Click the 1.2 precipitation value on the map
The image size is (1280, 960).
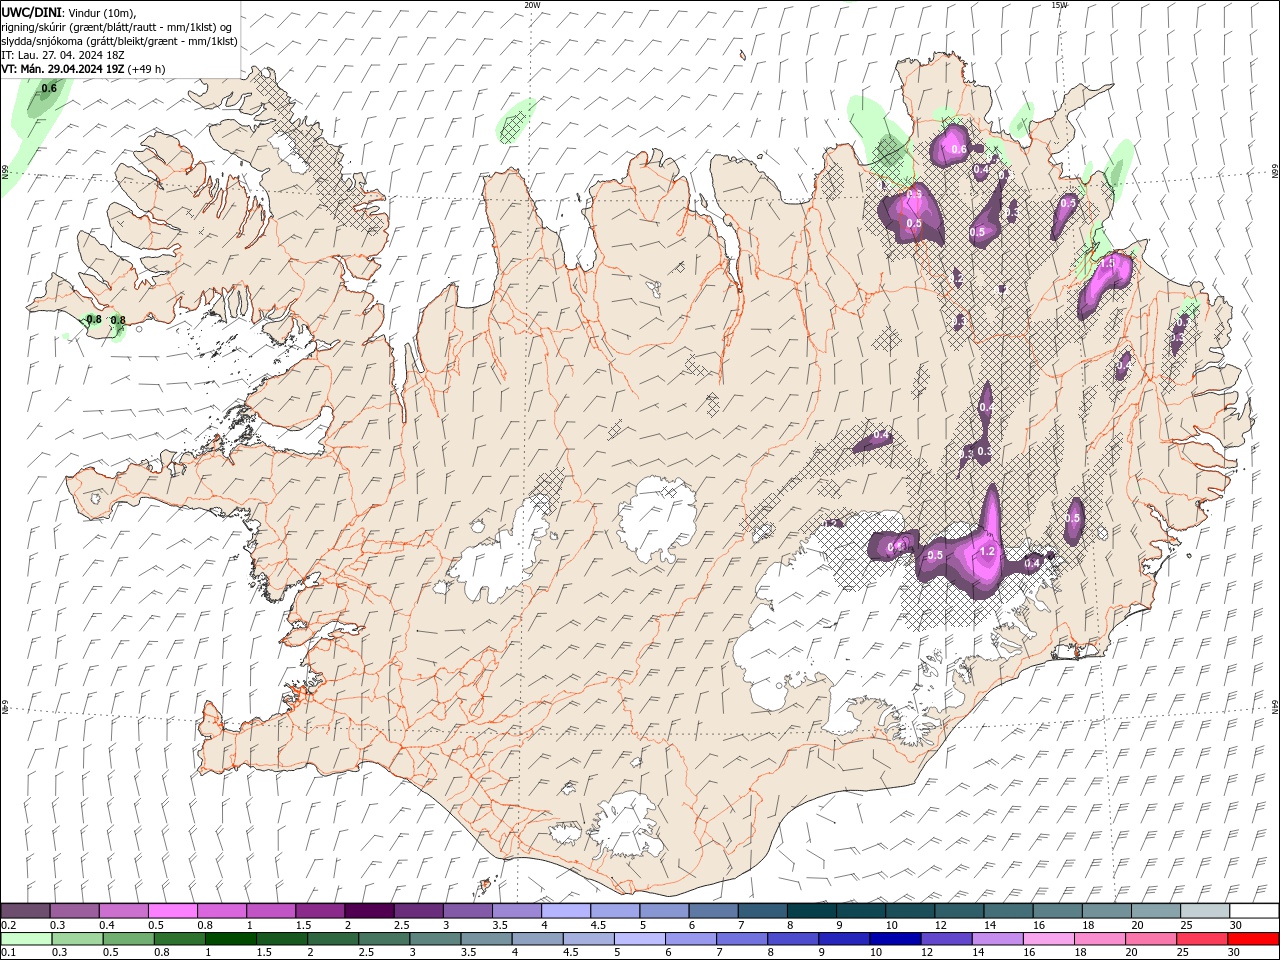(x=987, y=552)
